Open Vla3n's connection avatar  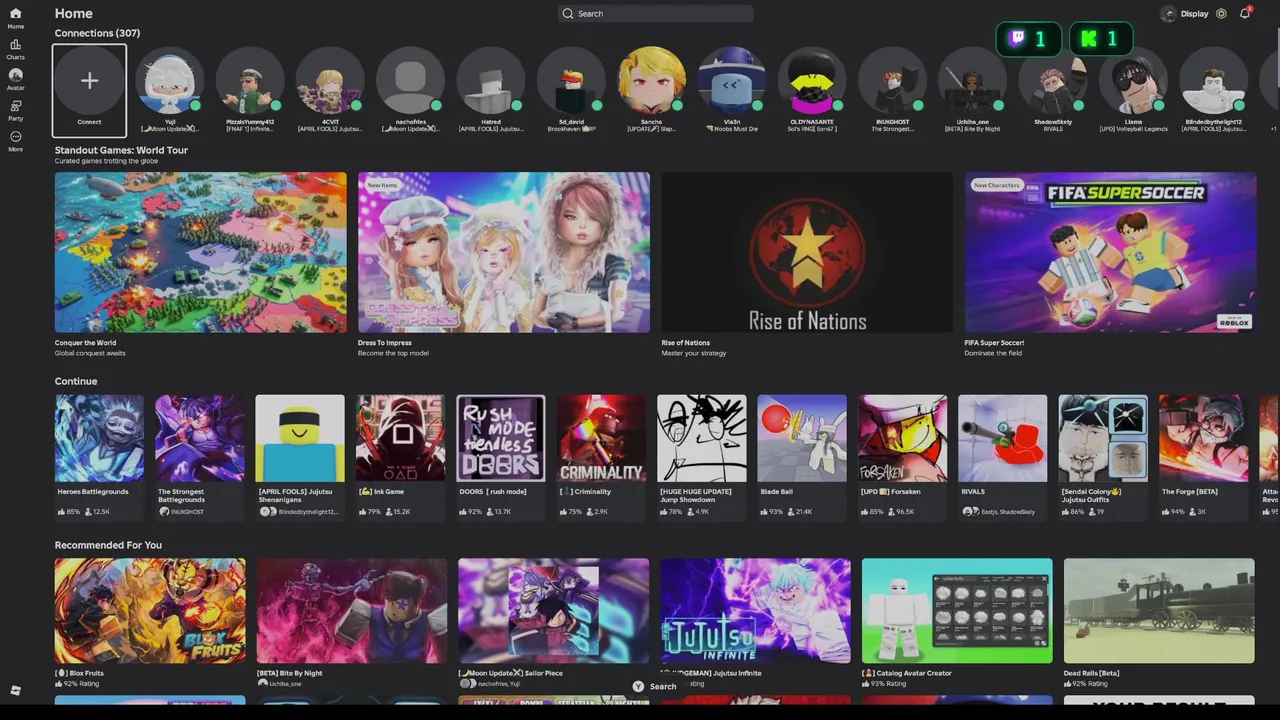[x=732, y=81]
